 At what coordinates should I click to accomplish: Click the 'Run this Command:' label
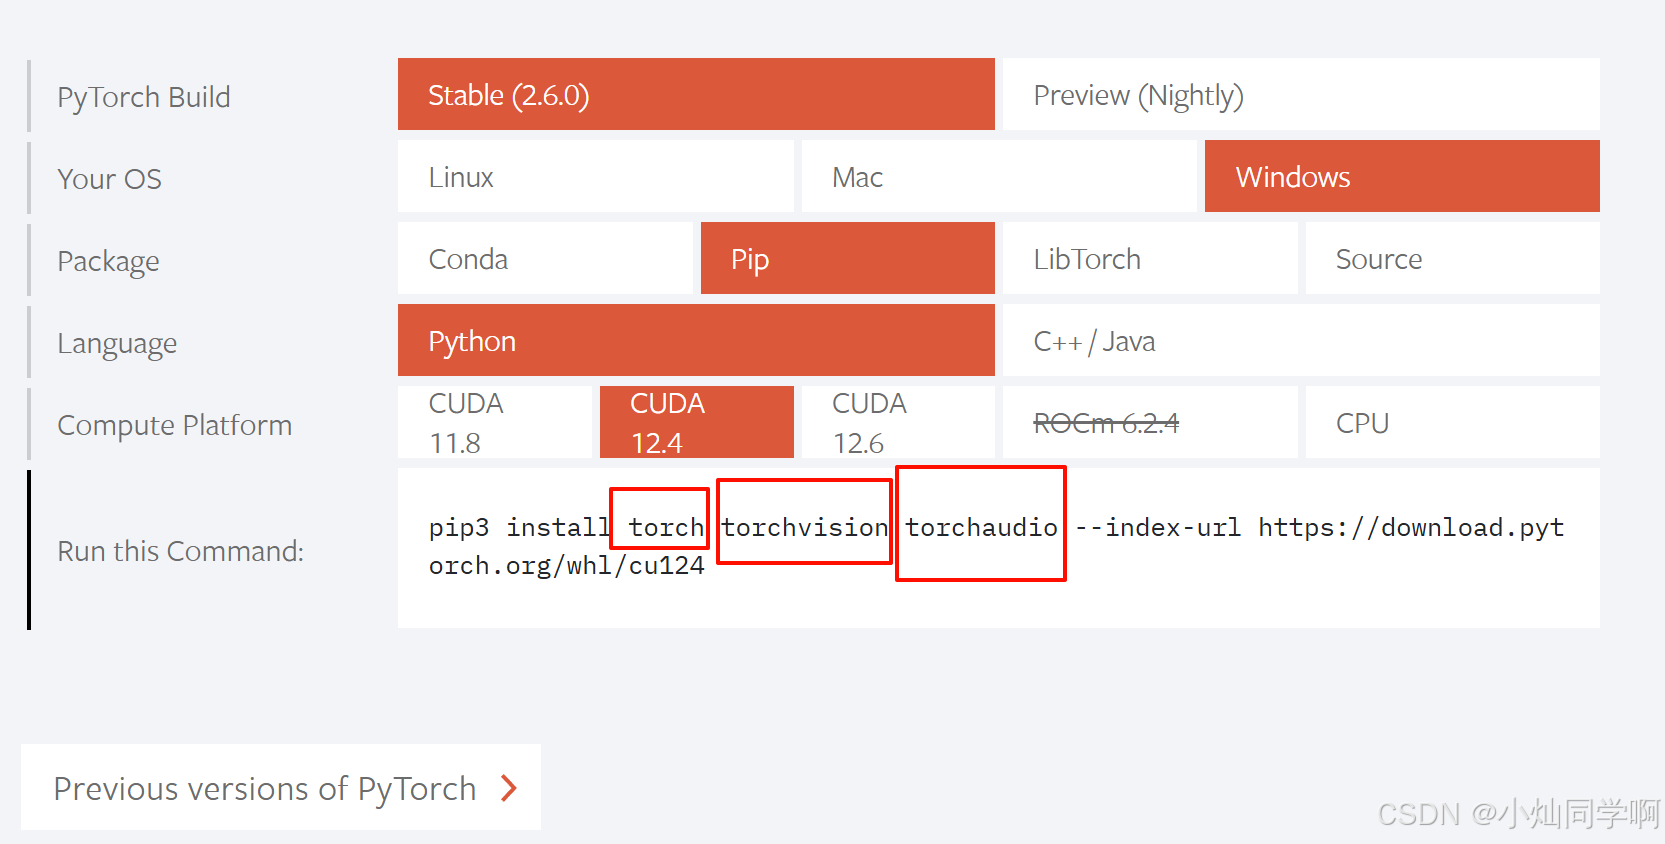181,551
